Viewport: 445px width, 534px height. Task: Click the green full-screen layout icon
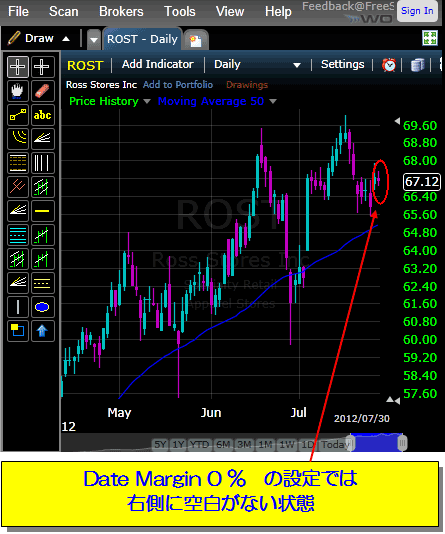click(x=430, y=38)
